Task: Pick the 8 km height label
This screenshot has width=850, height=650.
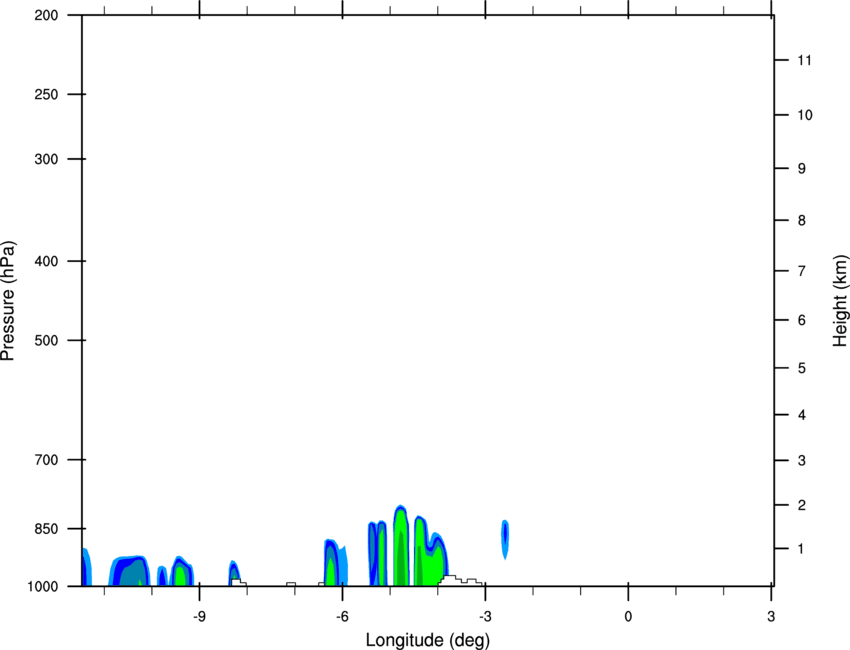Action: pyautogui.click(x=802, y=220)
